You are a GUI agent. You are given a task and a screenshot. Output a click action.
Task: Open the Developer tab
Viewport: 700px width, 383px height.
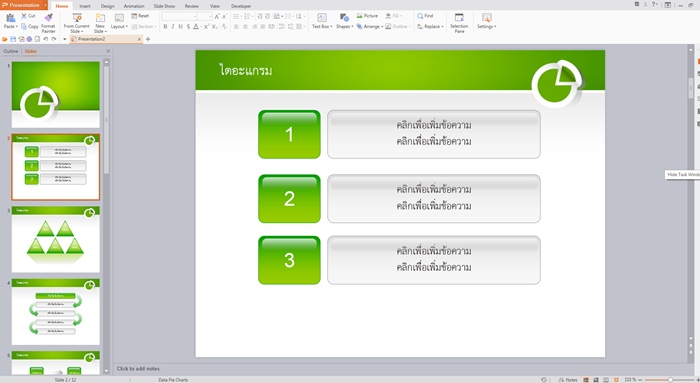pos(241,6)
